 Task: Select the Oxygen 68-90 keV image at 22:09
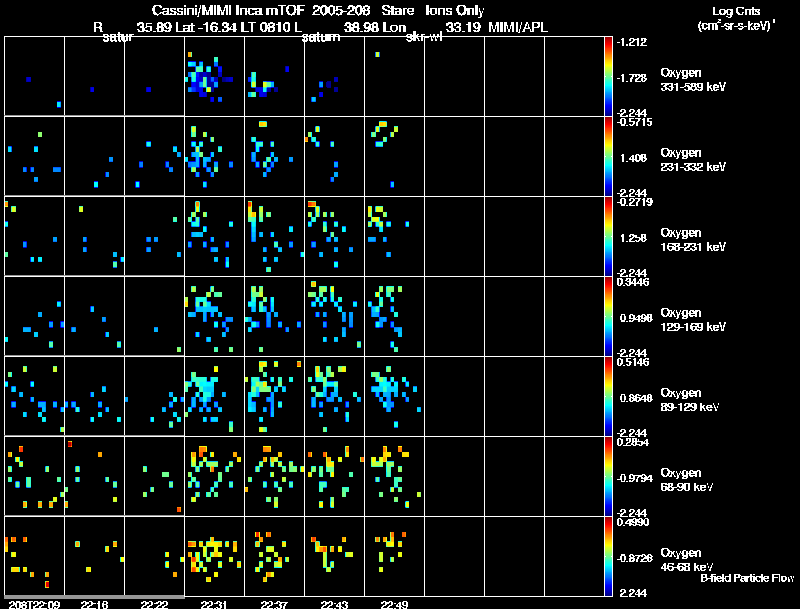point(34,476)
